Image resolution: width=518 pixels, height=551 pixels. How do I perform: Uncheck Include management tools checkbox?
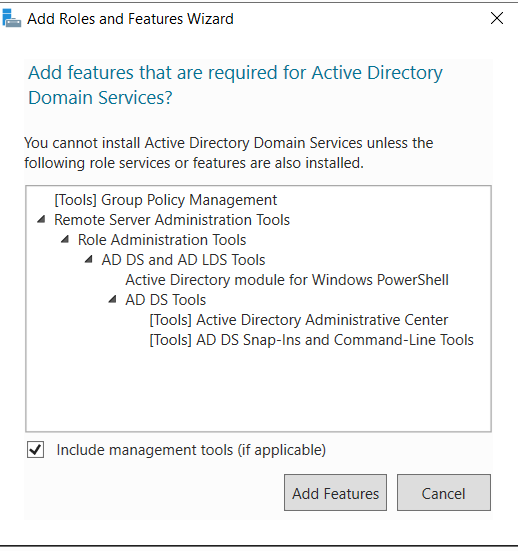[x=35, y=449]
